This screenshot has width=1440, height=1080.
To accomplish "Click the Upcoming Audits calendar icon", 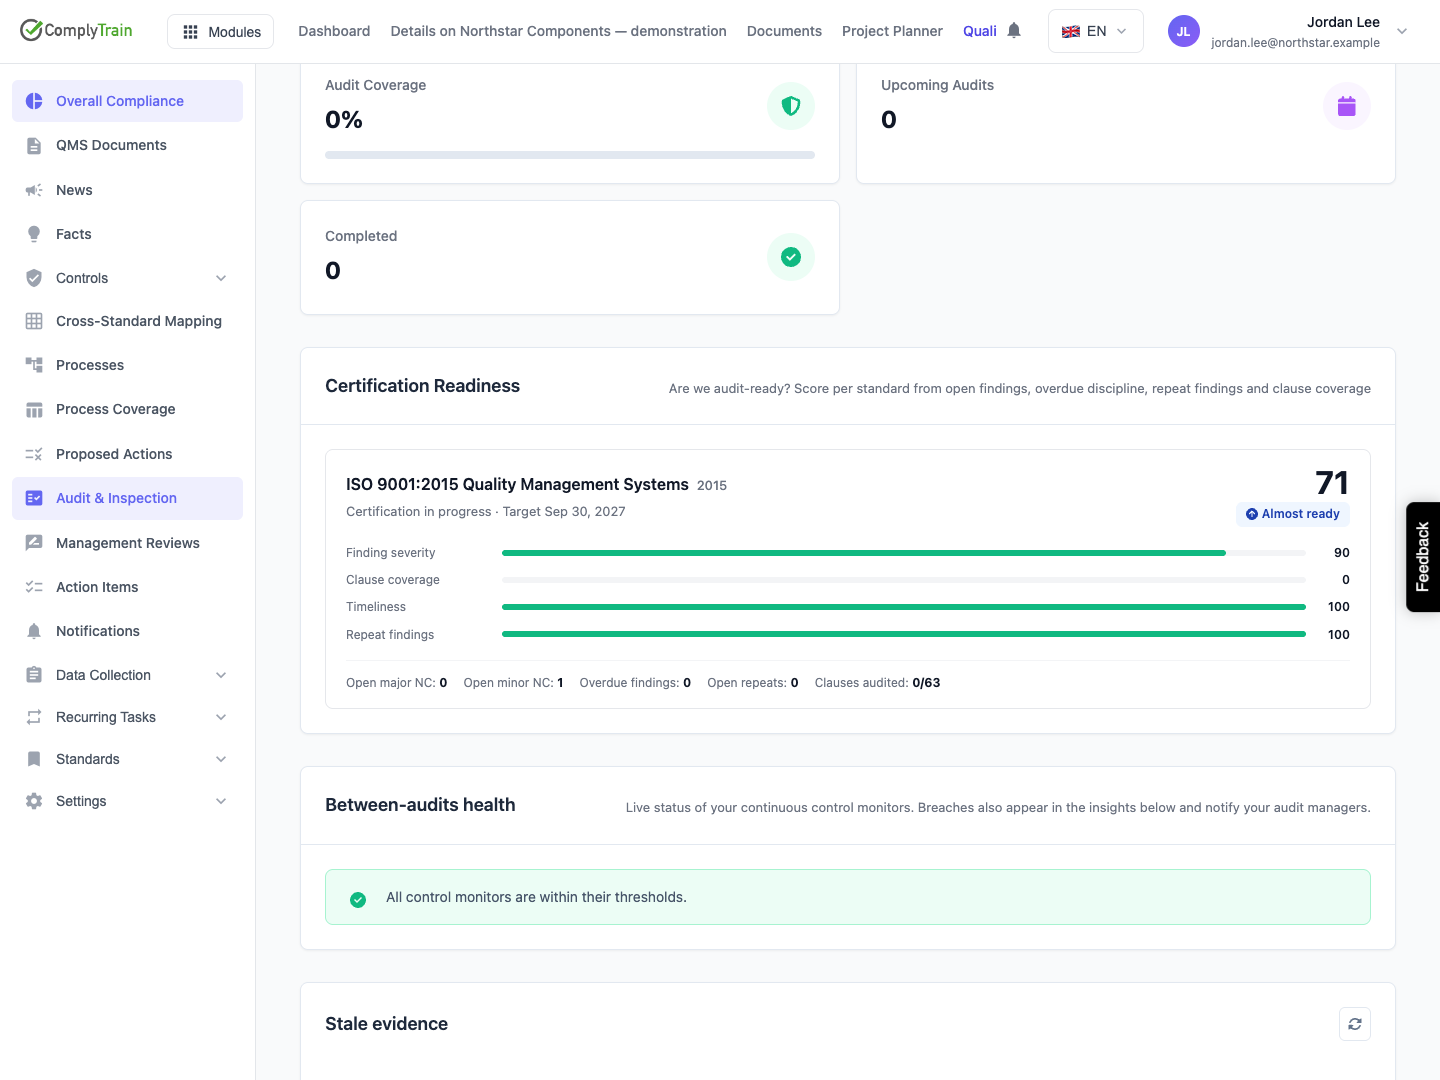I will click(1347, 106).
